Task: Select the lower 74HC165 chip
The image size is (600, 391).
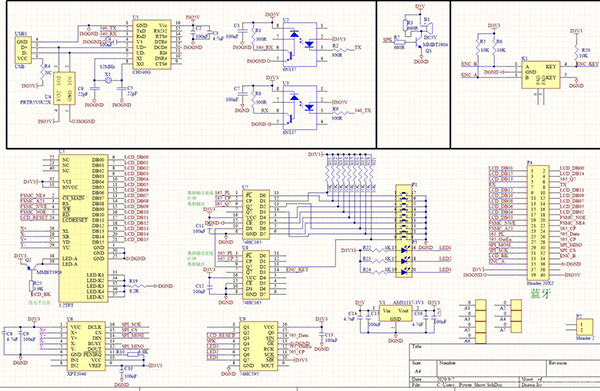Action: tap(256, 275)
